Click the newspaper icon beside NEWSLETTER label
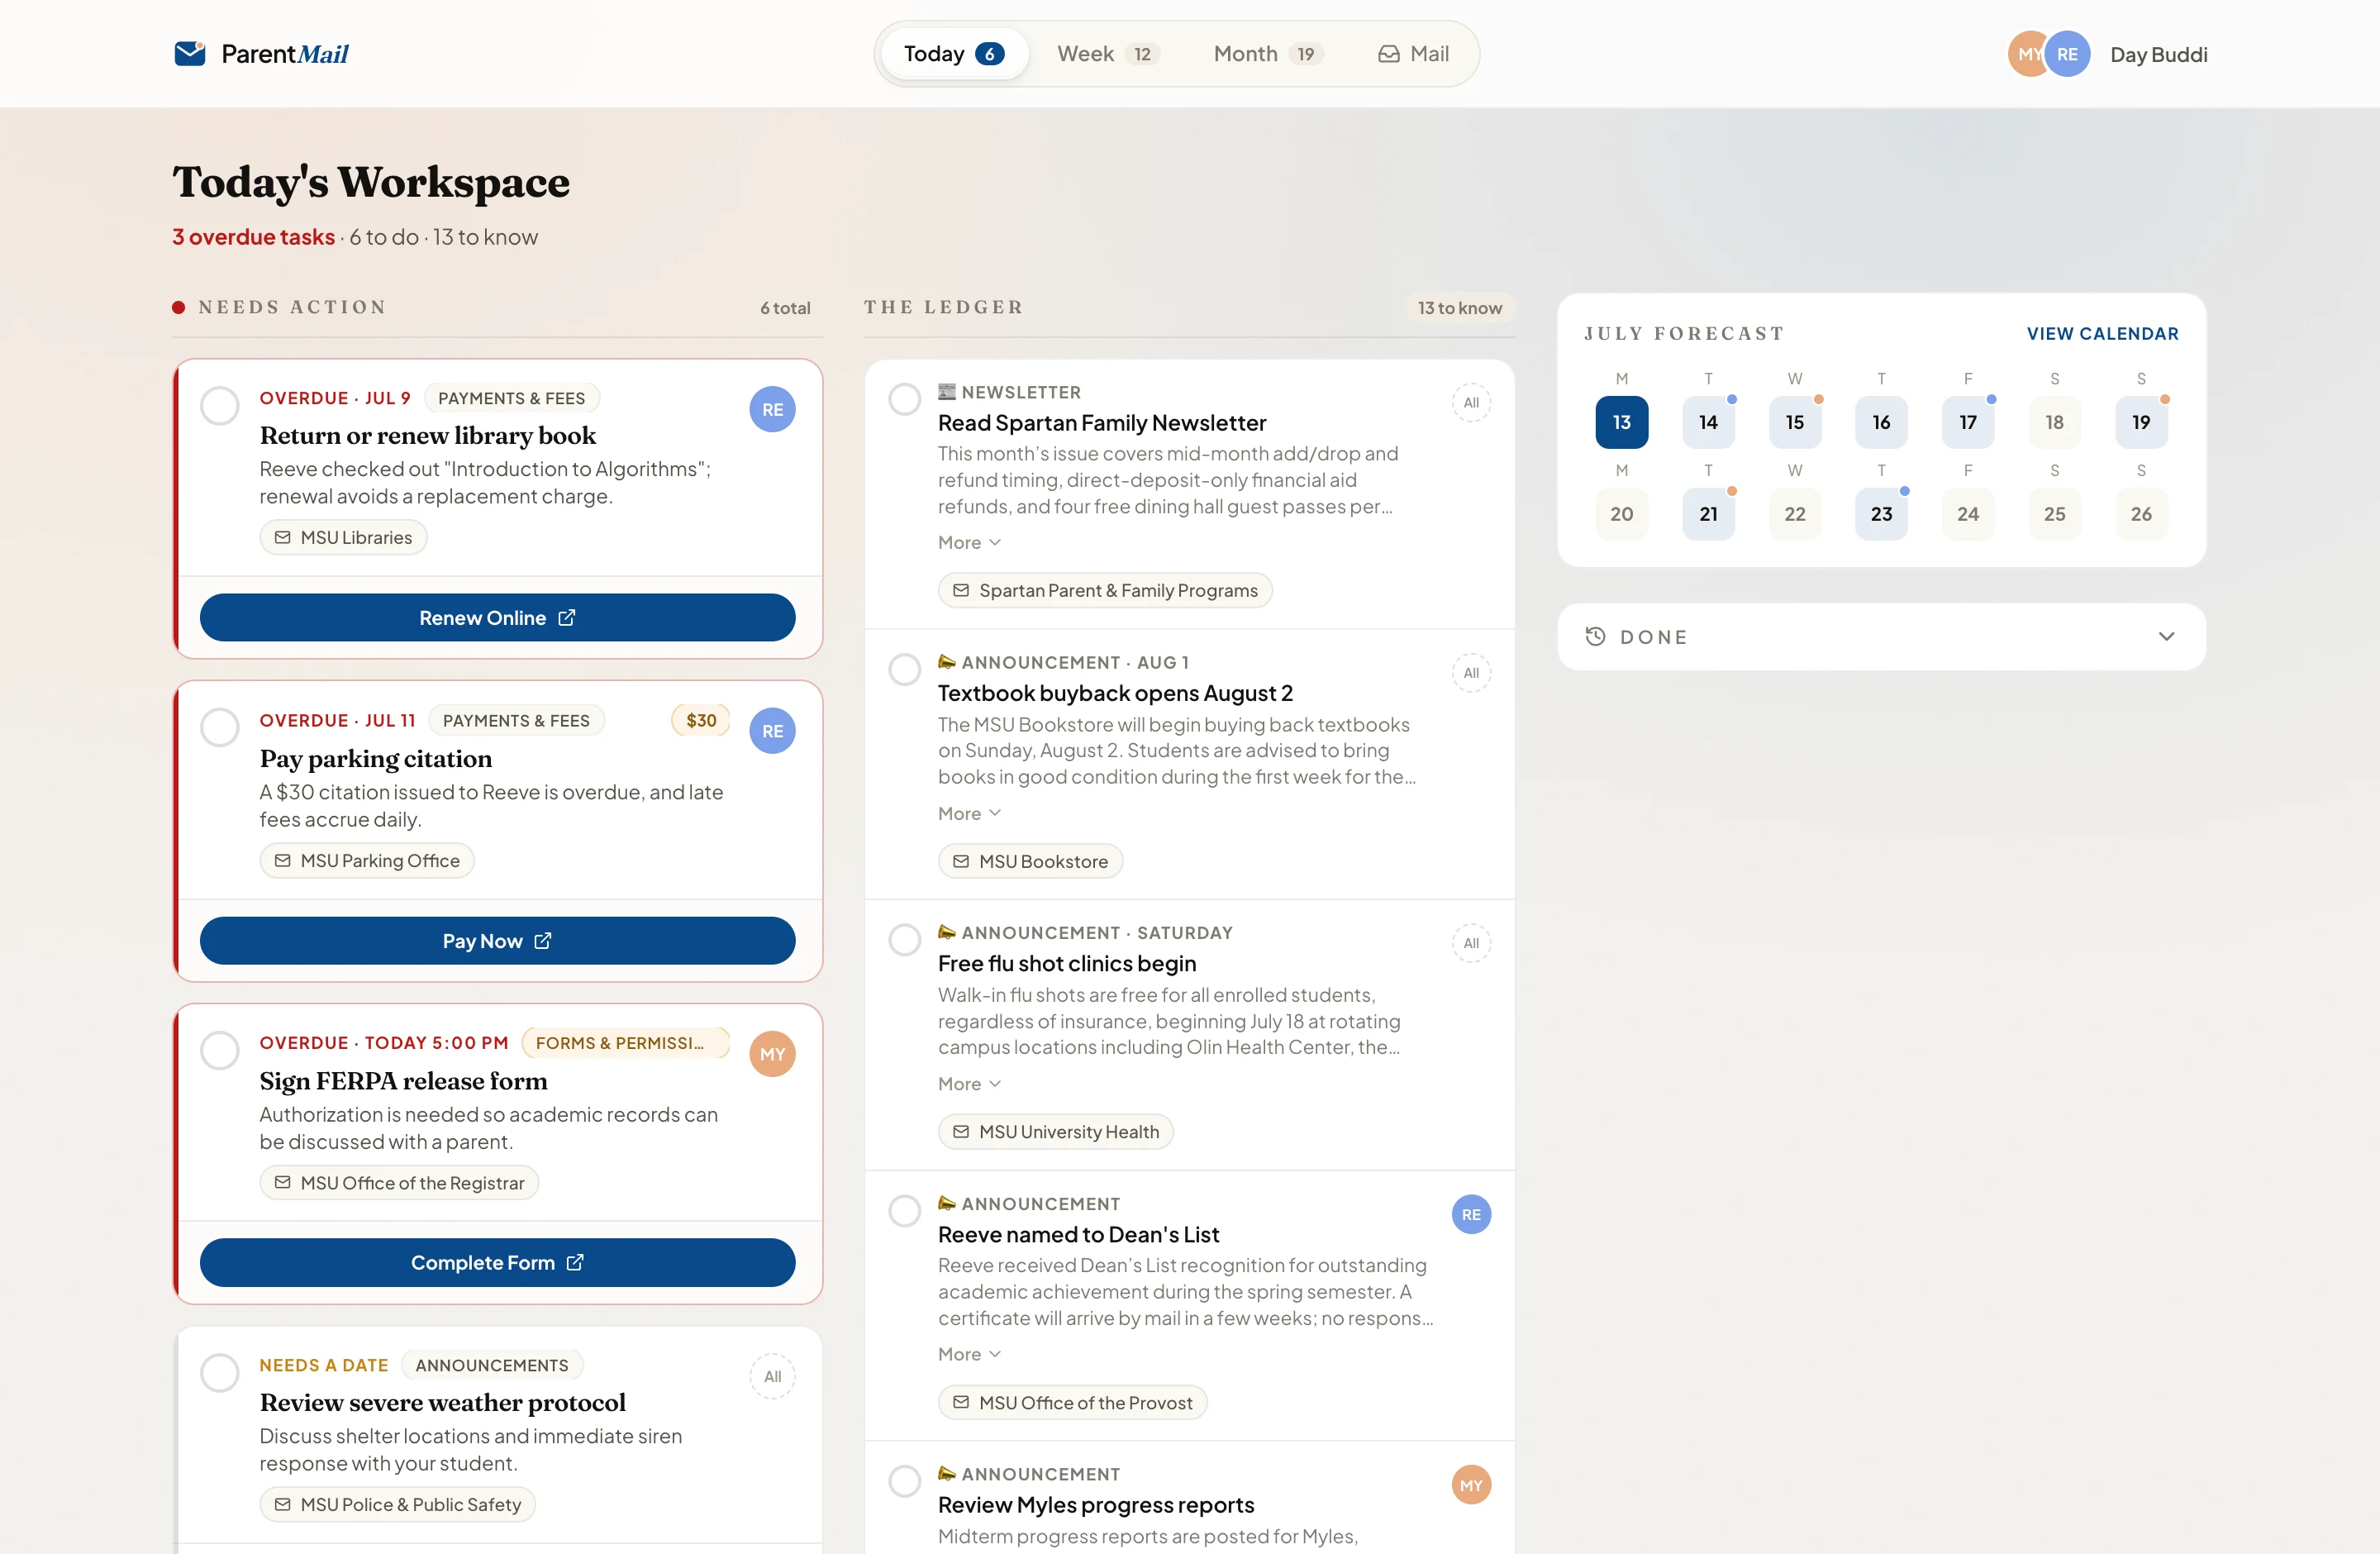This screenshot has width=2380, height=1554. (x=947, y=392)
